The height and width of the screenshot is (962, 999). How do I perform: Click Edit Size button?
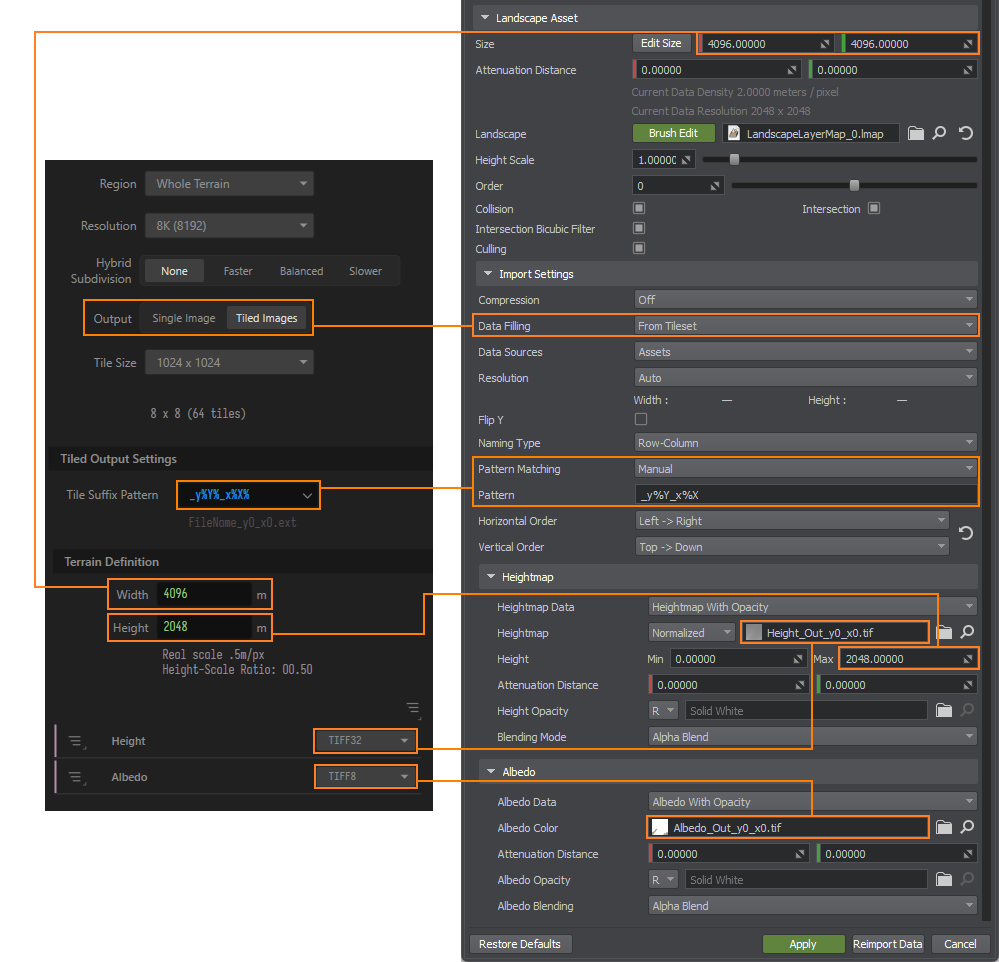pos(661,43)
